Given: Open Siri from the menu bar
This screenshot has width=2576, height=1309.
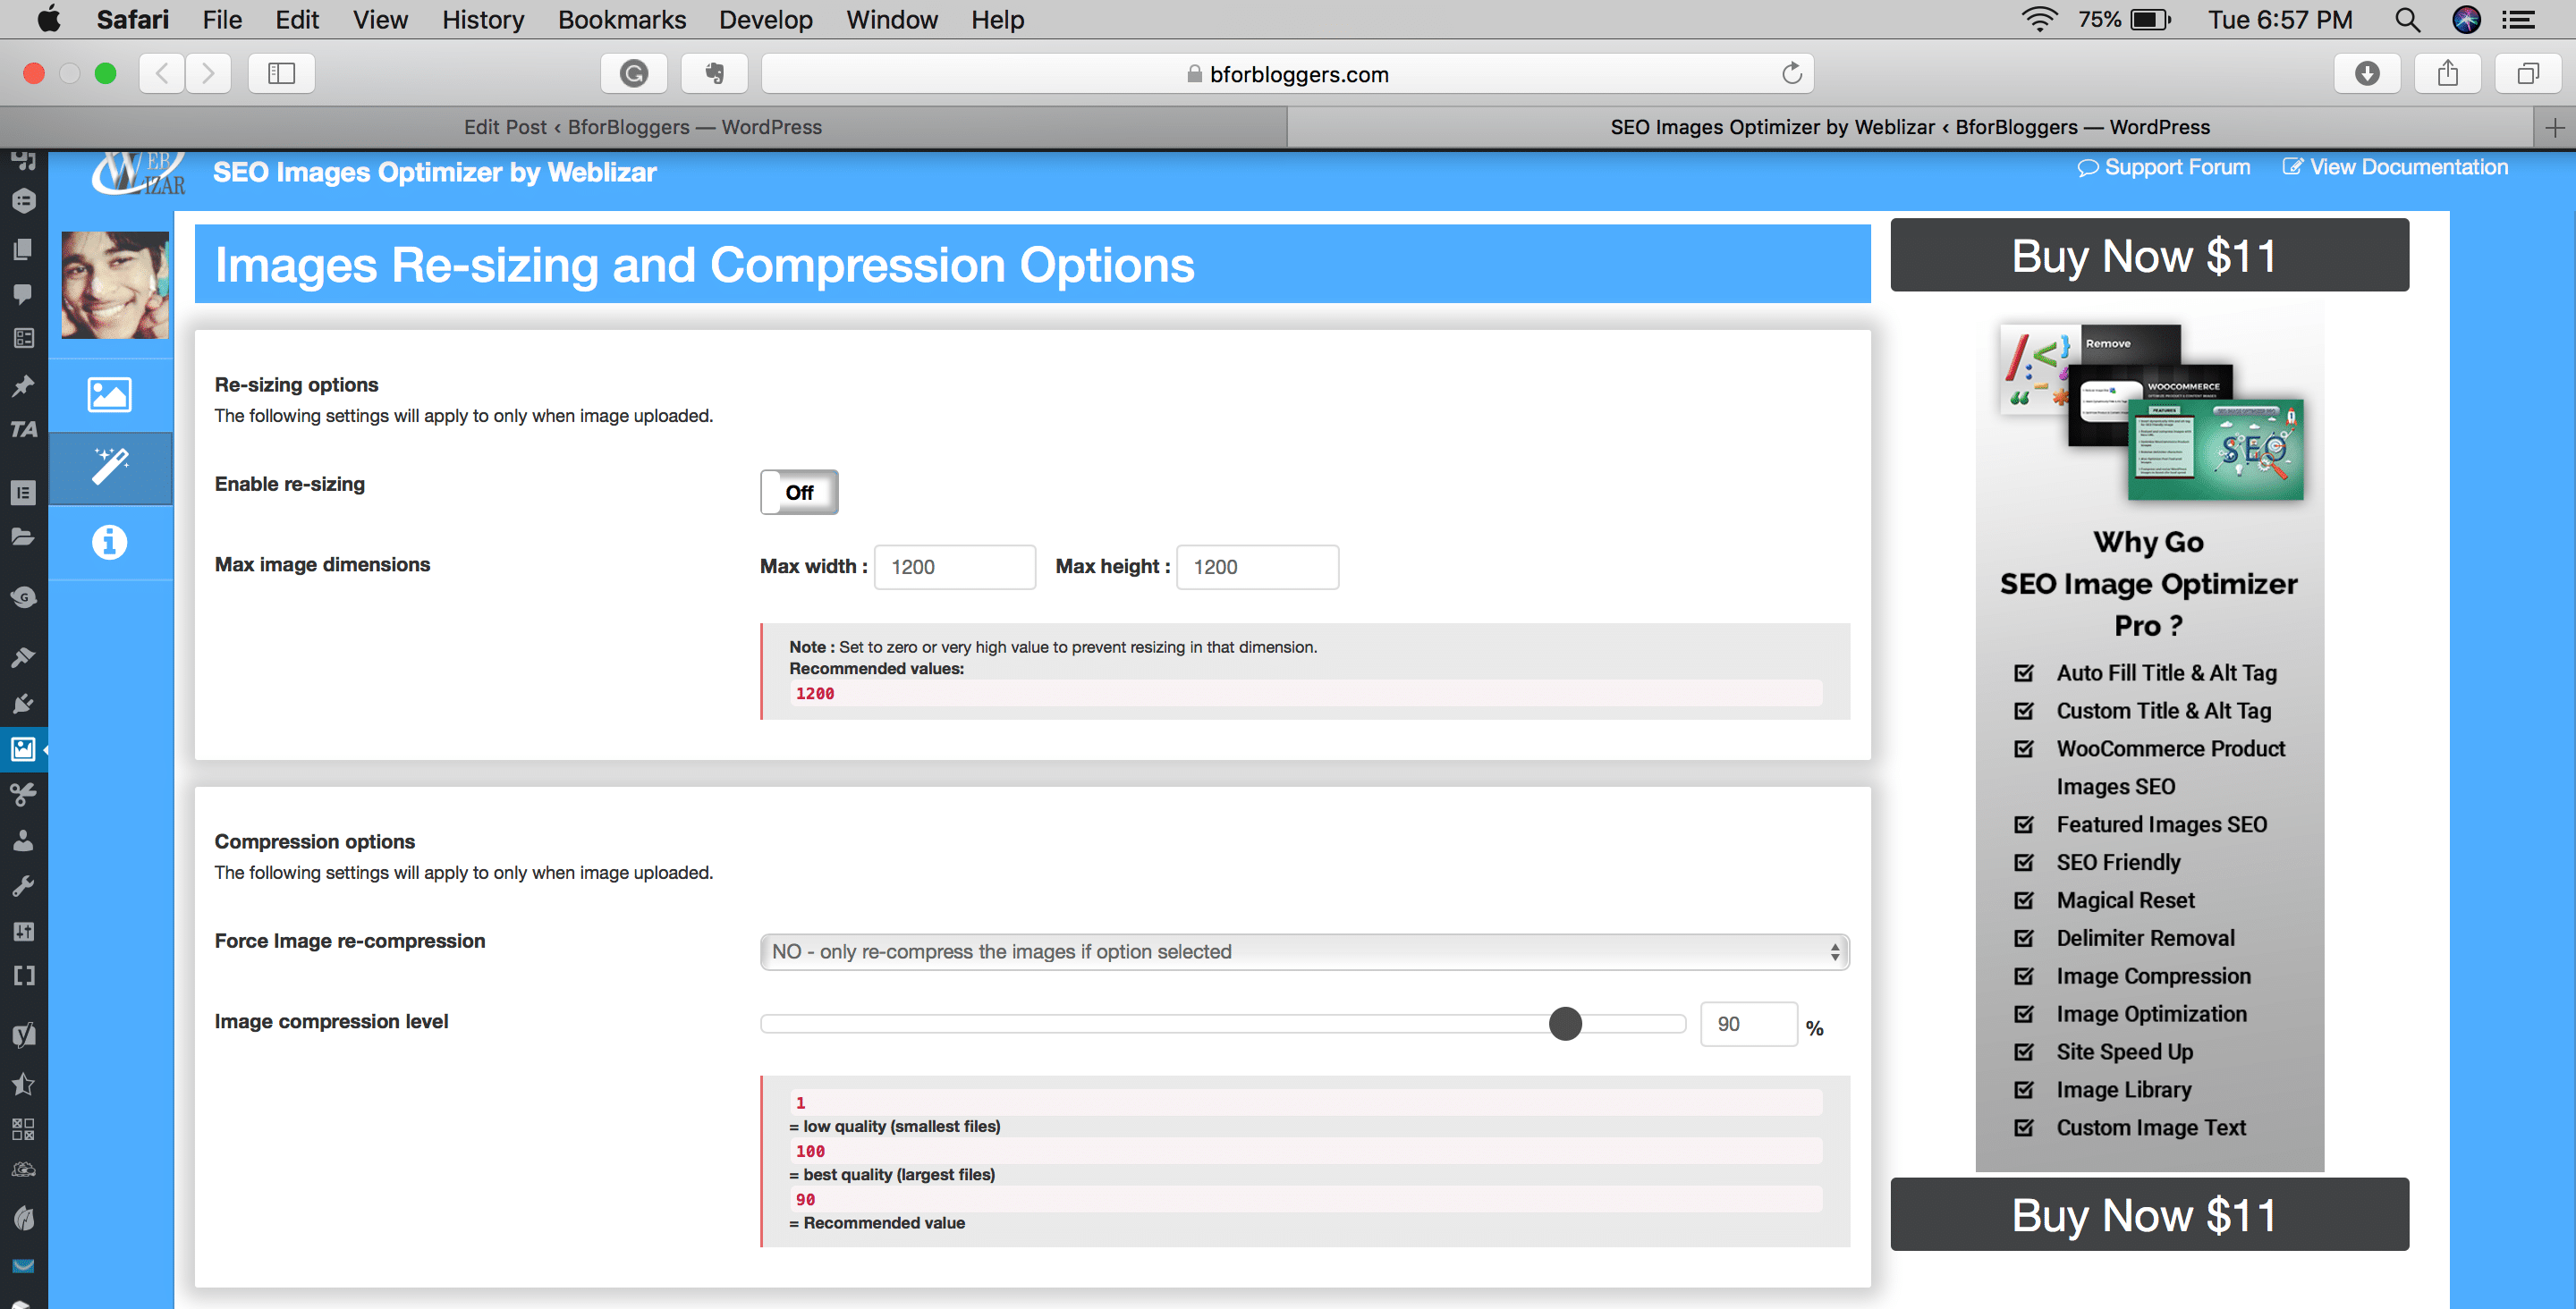Looking at the screenshot, I should [2467, 20].
